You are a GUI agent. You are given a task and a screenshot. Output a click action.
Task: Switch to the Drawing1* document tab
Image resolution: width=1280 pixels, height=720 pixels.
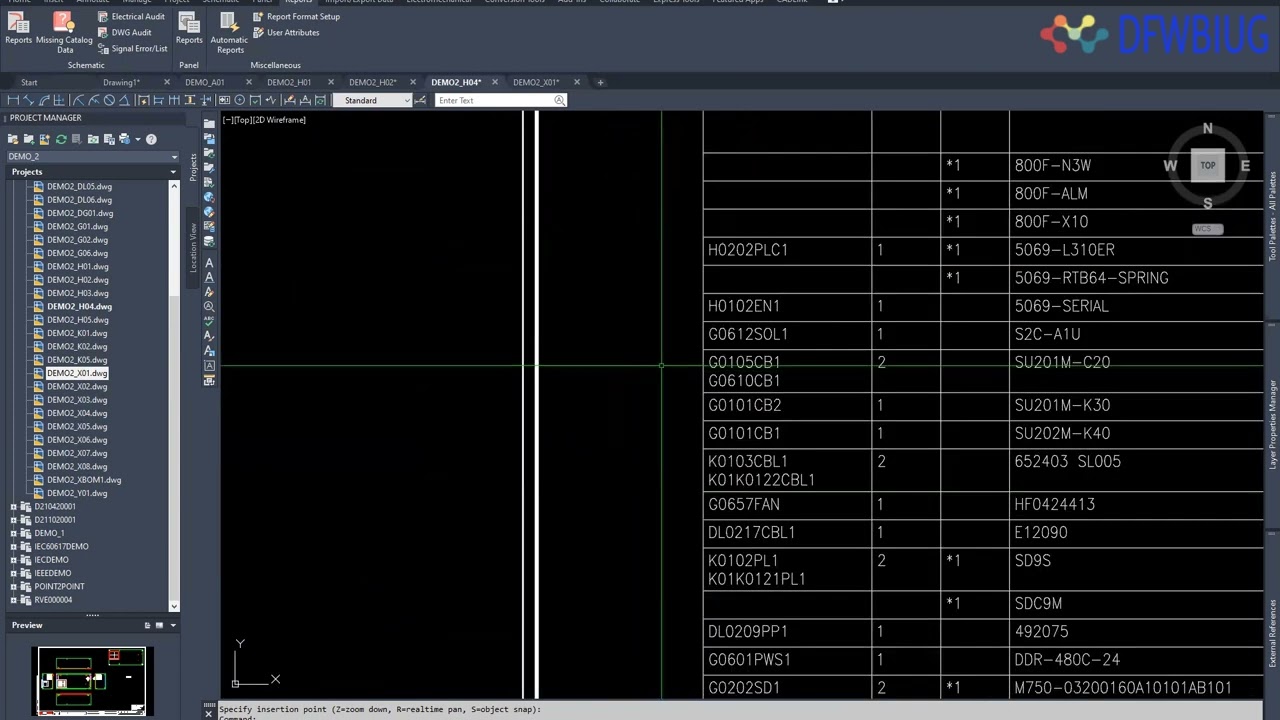point(121,82)
